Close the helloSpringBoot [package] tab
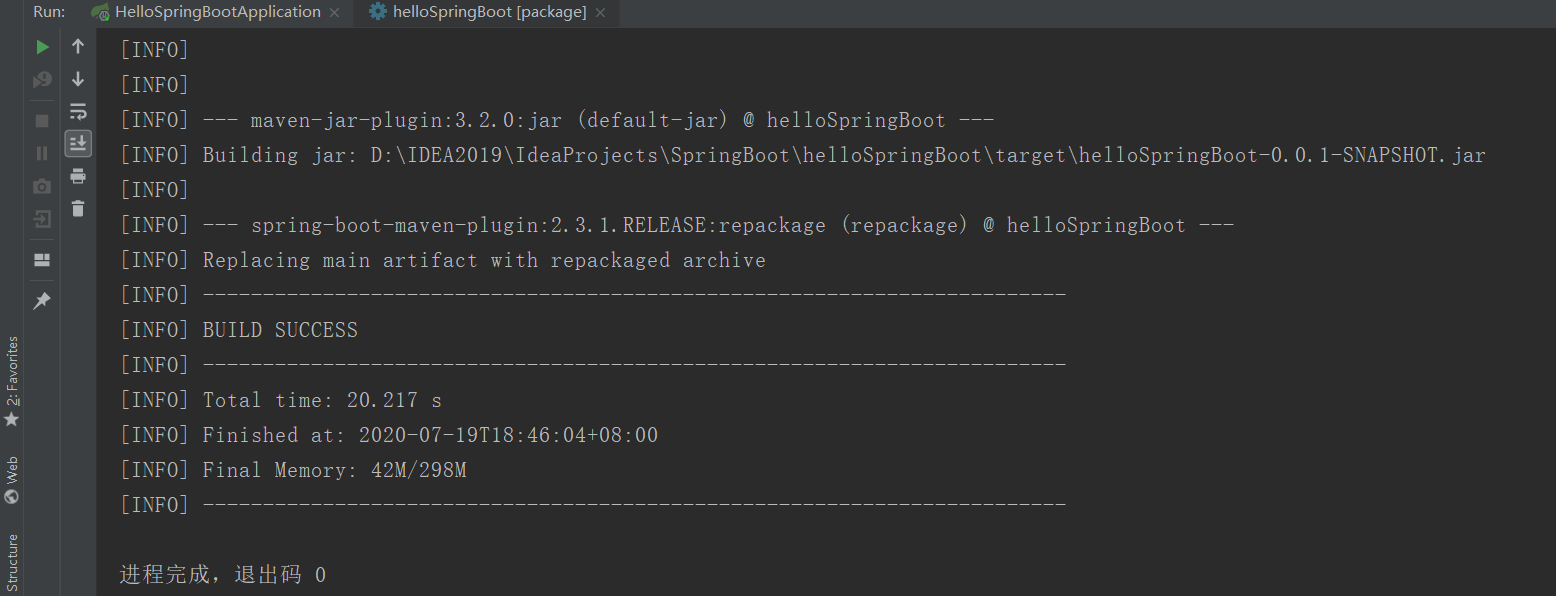Image resolution: width=1556 pixels, height=596 pixels. [600, 13]
